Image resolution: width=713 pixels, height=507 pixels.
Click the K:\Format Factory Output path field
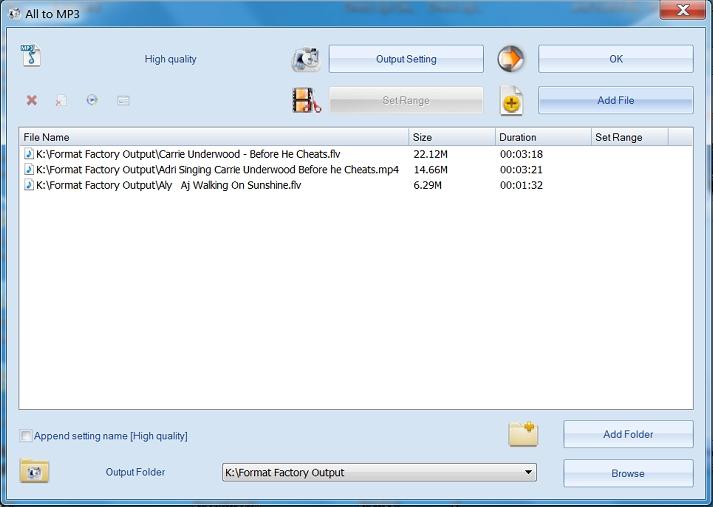click(379, 472)
